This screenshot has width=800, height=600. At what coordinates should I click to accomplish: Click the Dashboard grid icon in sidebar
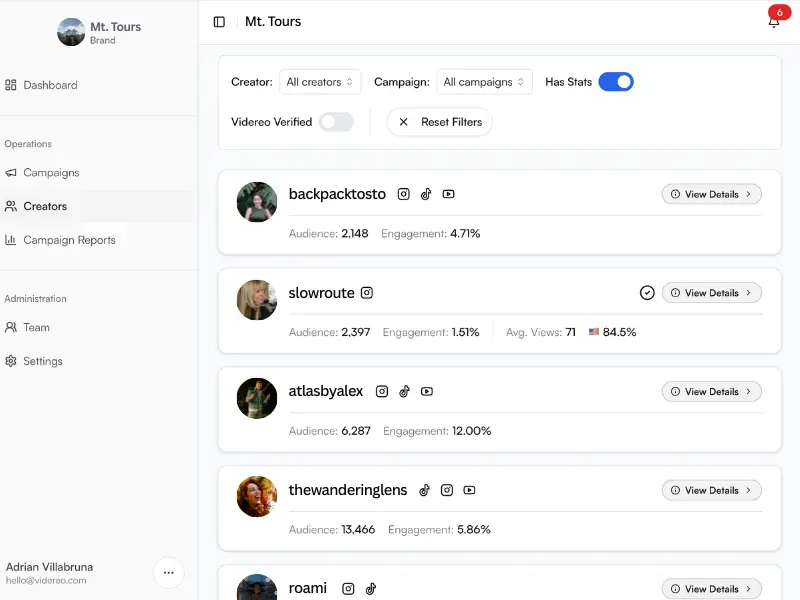coord(13,85)
